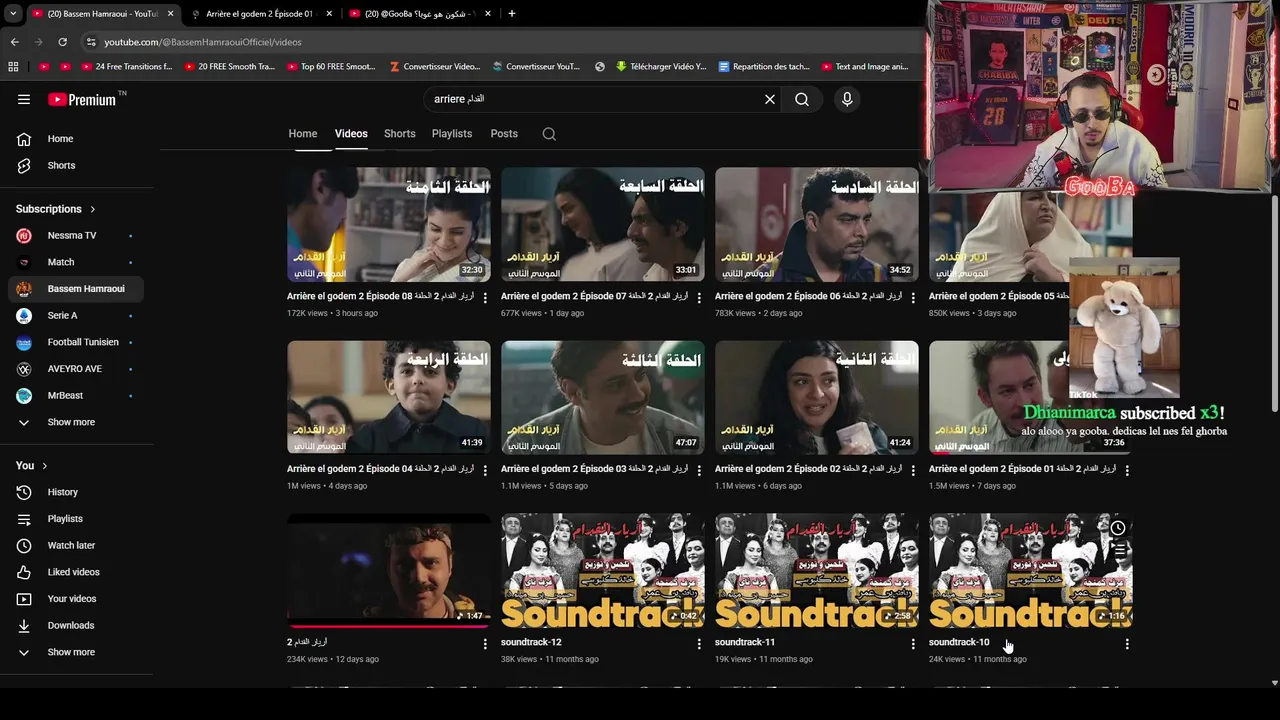1280x720 pixels.
Task: Open Downloads in sidebar
Action: coord(76,625)
